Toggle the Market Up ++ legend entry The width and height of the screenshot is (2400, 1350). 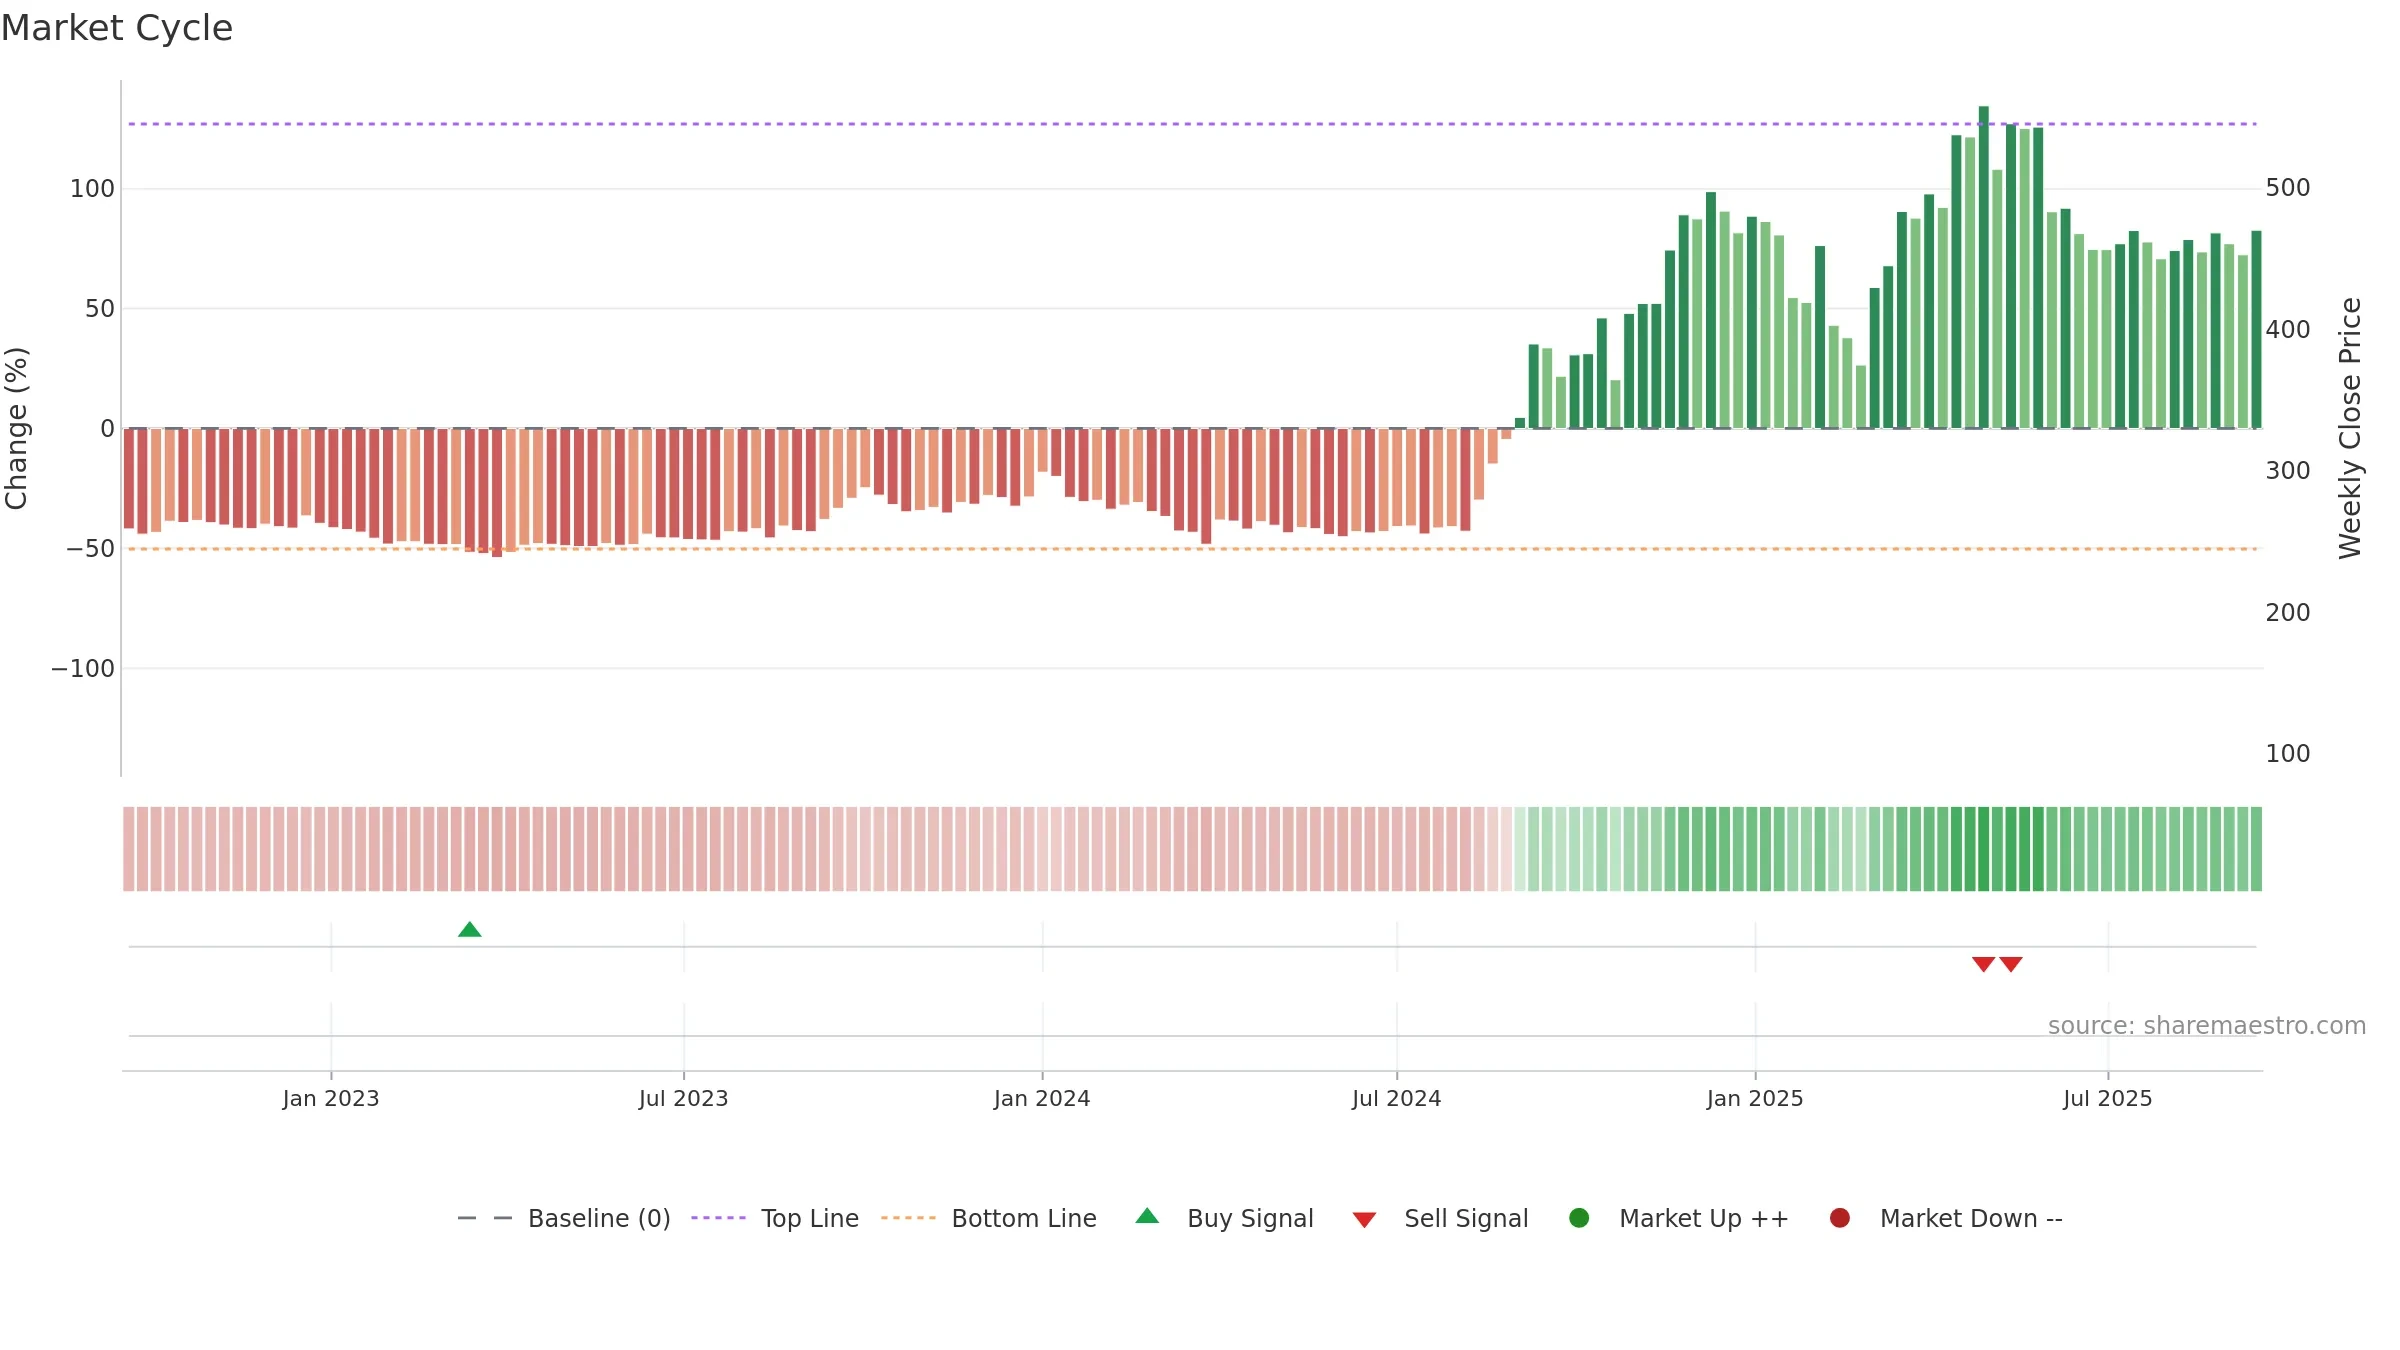(1679, 1218)
